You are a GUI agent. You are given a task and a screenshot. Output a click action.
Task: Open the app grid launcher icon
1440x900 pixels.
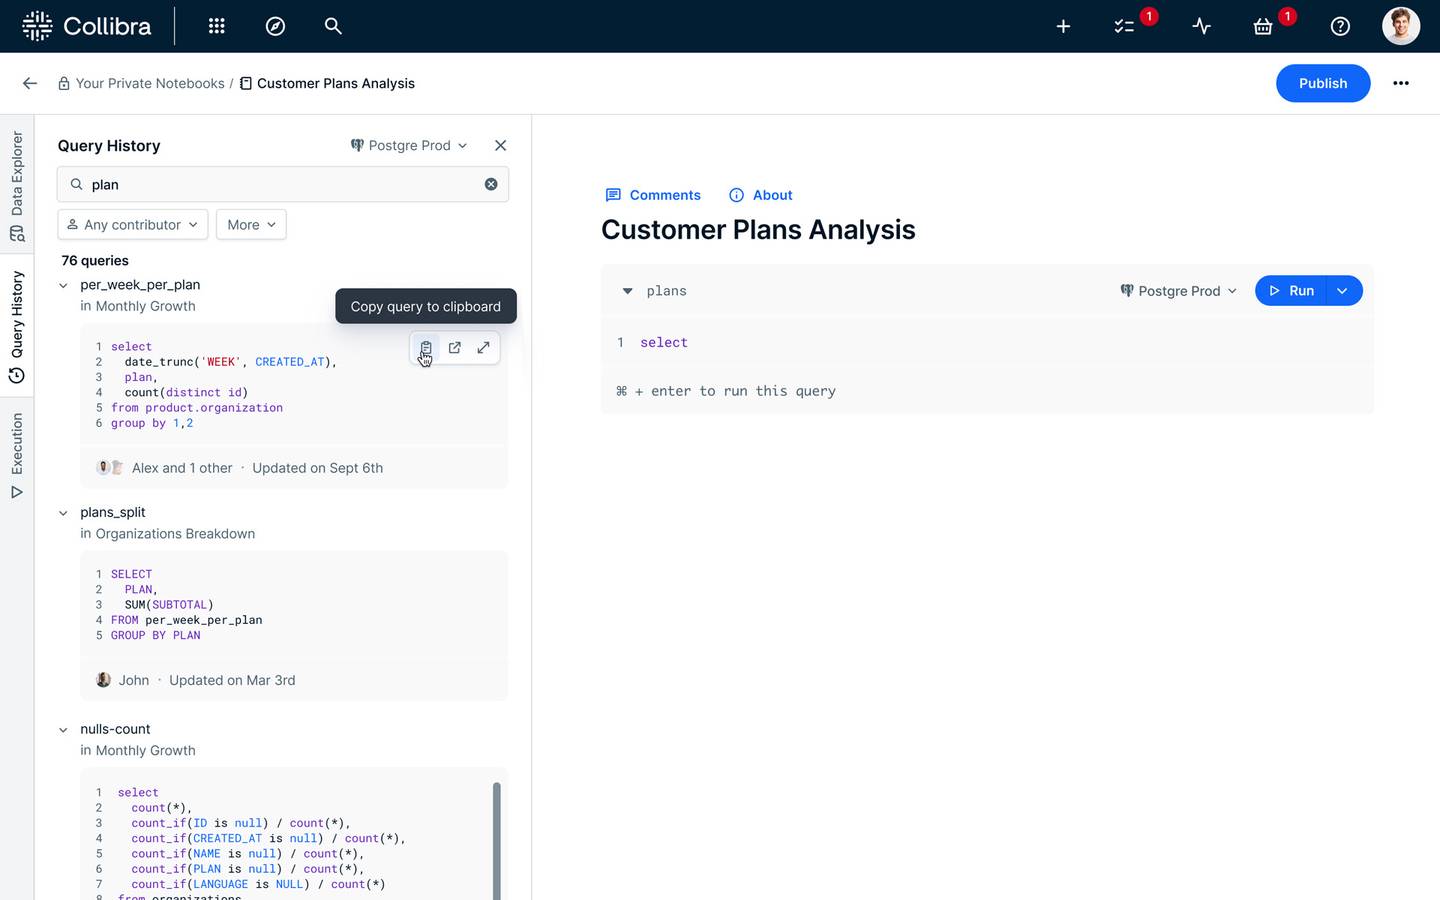[216, 26]
